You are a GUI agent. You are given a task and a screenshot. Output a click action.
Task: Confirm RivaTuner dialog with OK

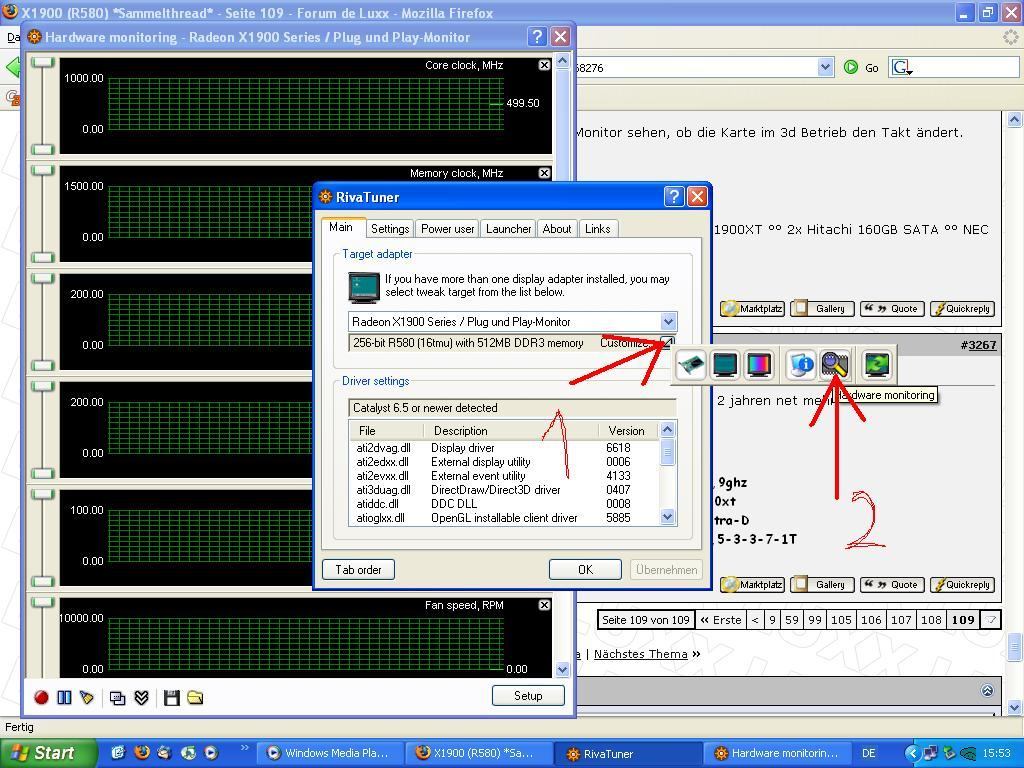[585, 569]
